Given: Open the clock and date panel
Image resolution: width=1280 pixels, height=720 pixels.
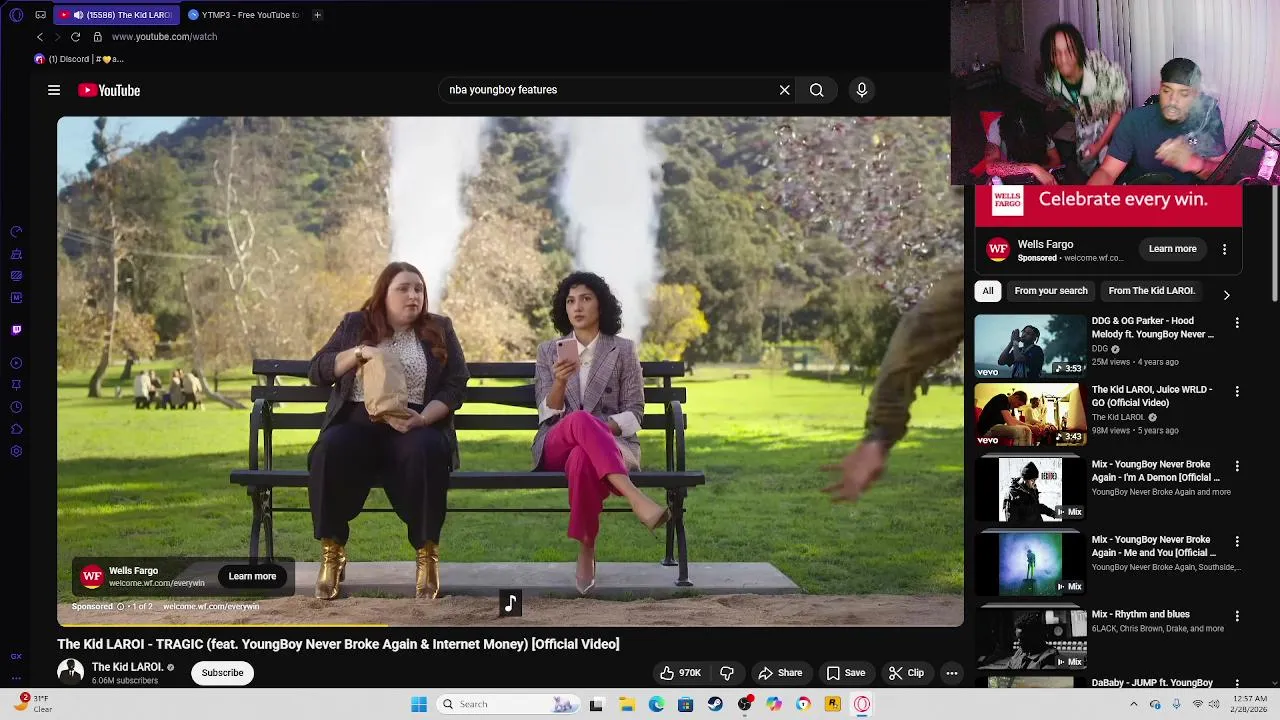Looking at the screenshot, I should pos(1250,705).
